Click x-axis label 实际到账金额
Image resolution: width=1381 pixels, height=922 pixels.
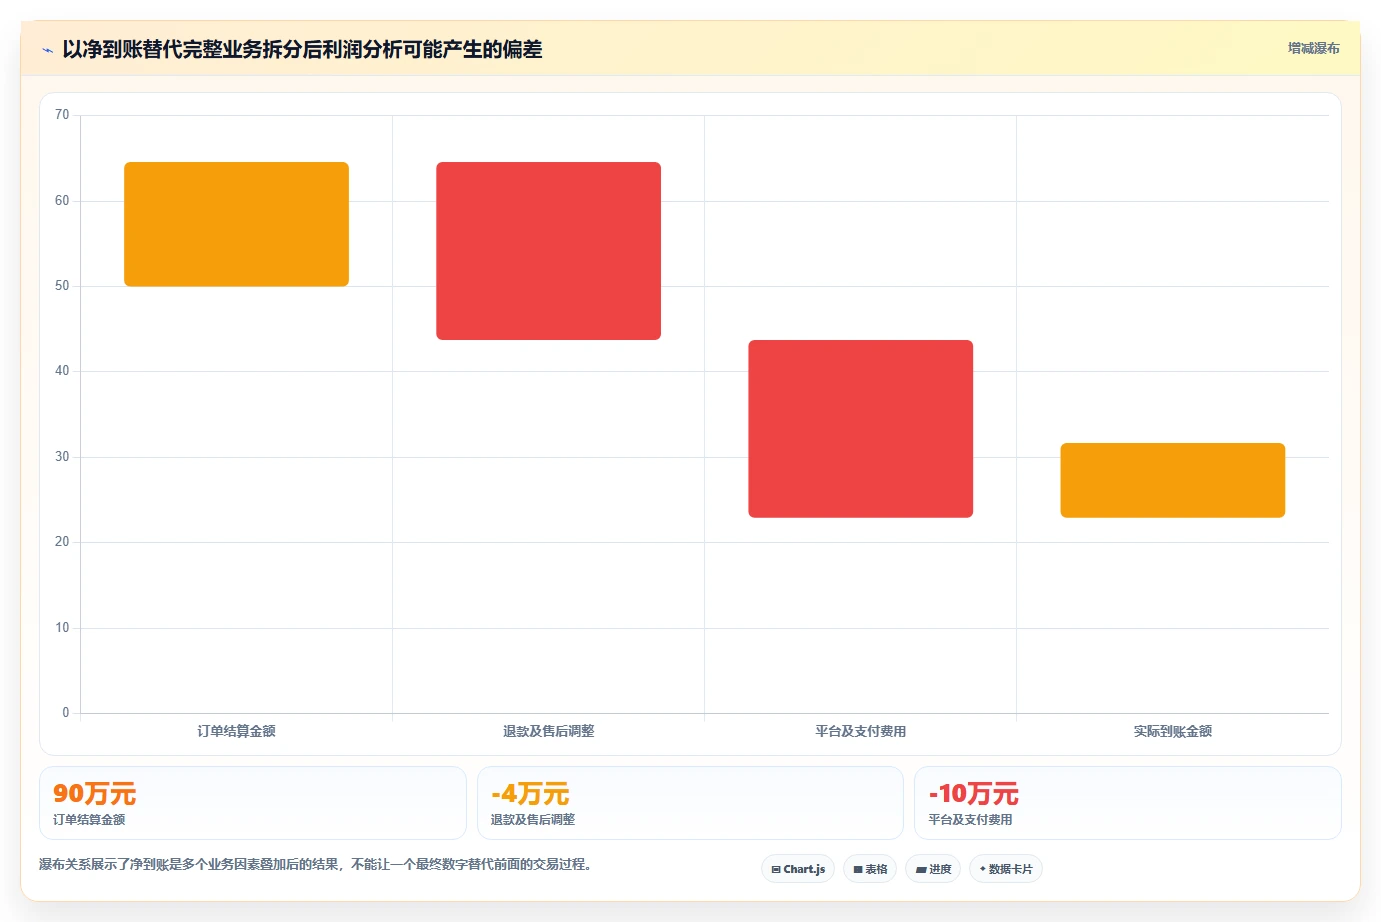pyautogui.click(x=1172, y=731)
